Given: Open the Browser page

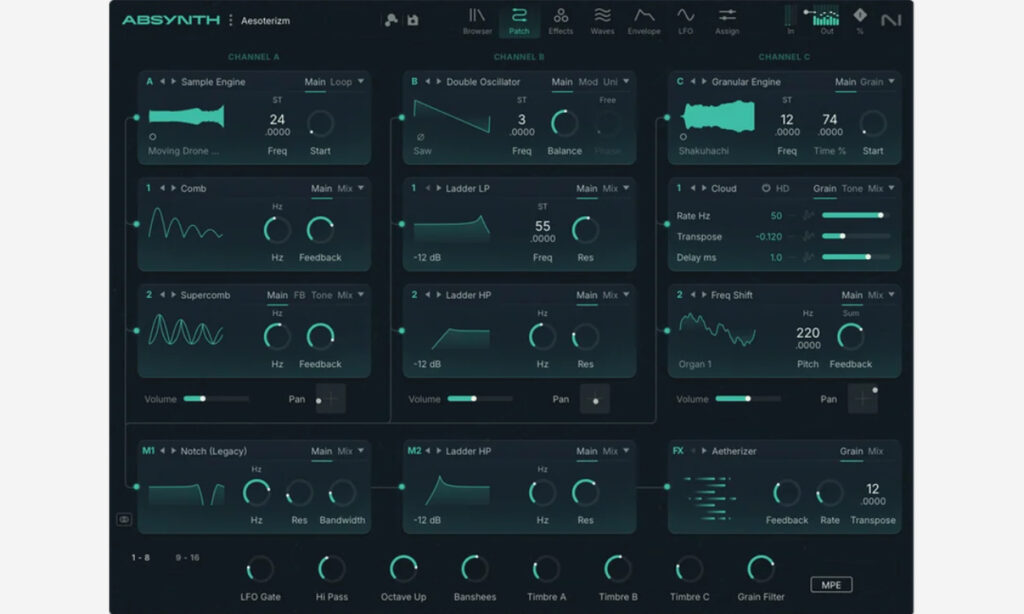Looking at the screenshot, I should (477, 21).
